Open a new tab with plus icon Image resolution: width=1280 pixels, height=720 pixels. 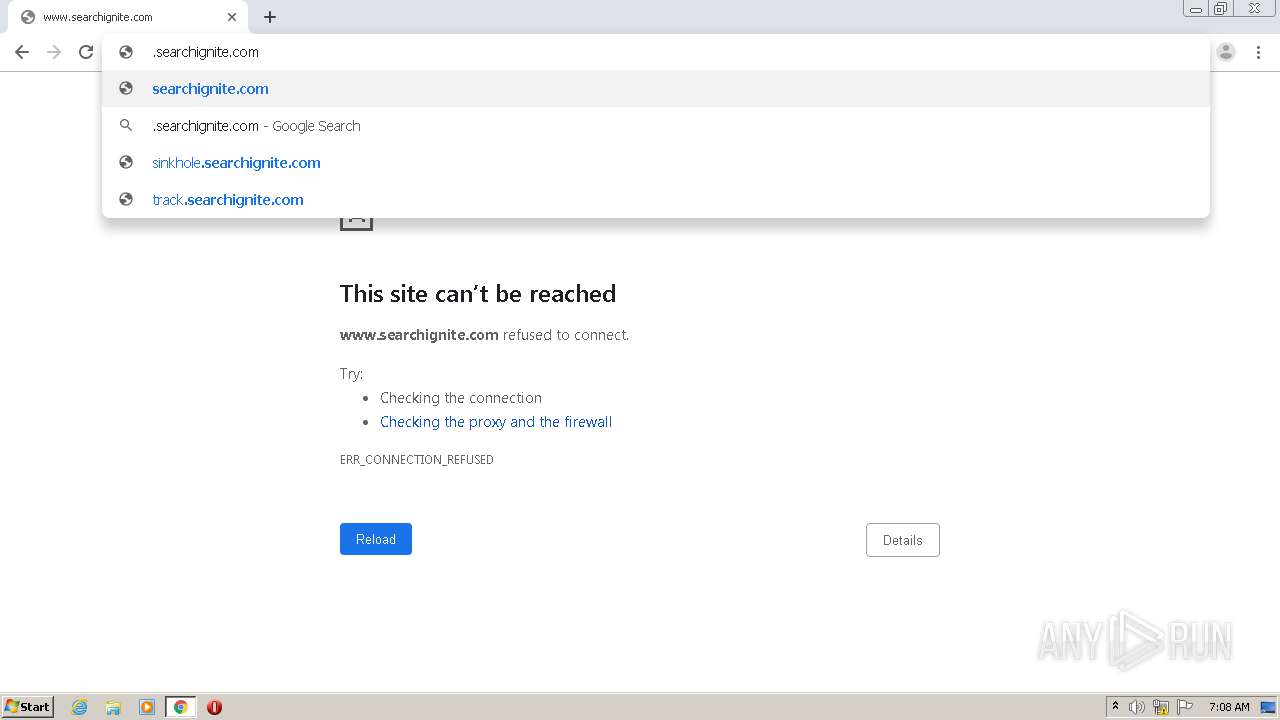click(x=270, y=17)
